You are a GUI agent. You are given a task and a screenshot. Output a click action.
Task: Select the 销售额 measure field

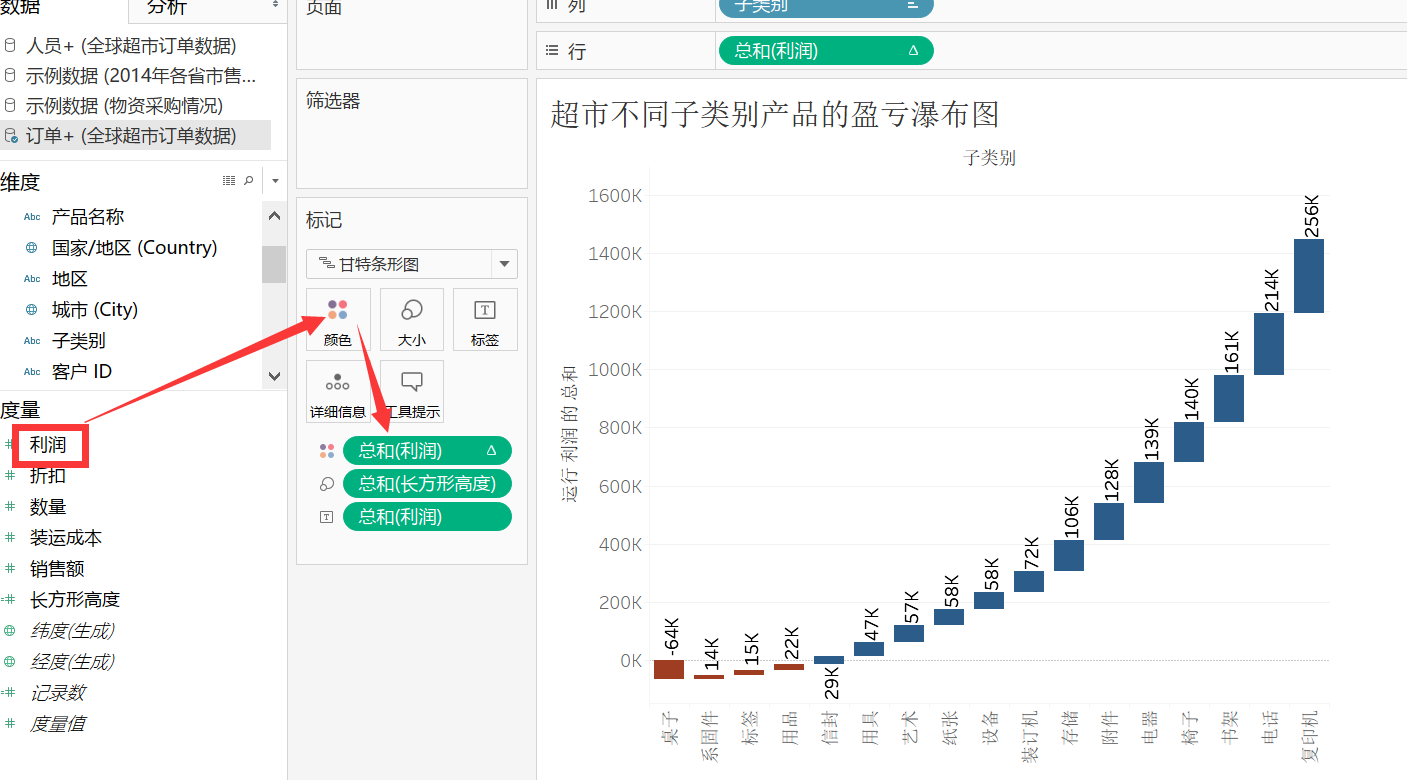(57, 569)
